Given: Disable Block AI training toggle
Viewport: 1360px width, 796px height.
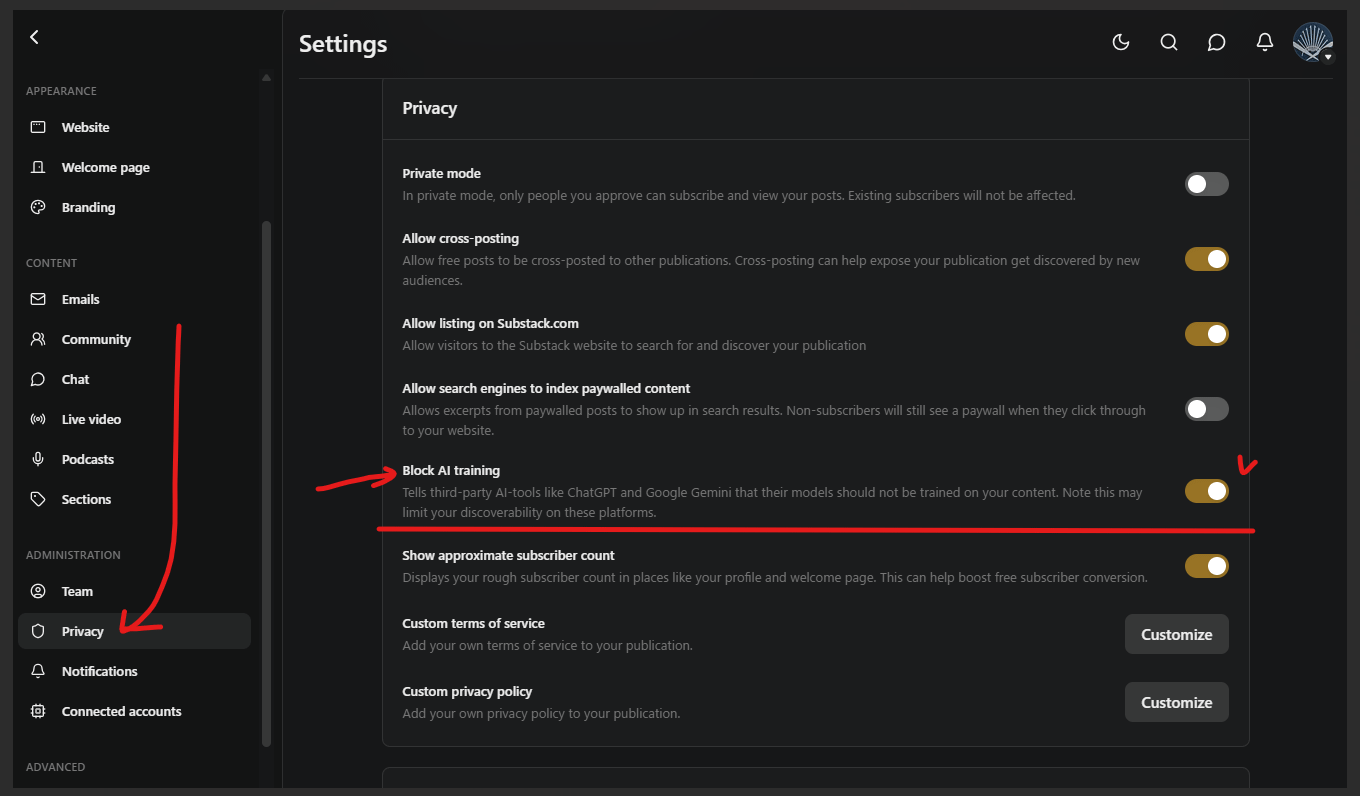Looking at the screenshot, I should [1207, 491].
